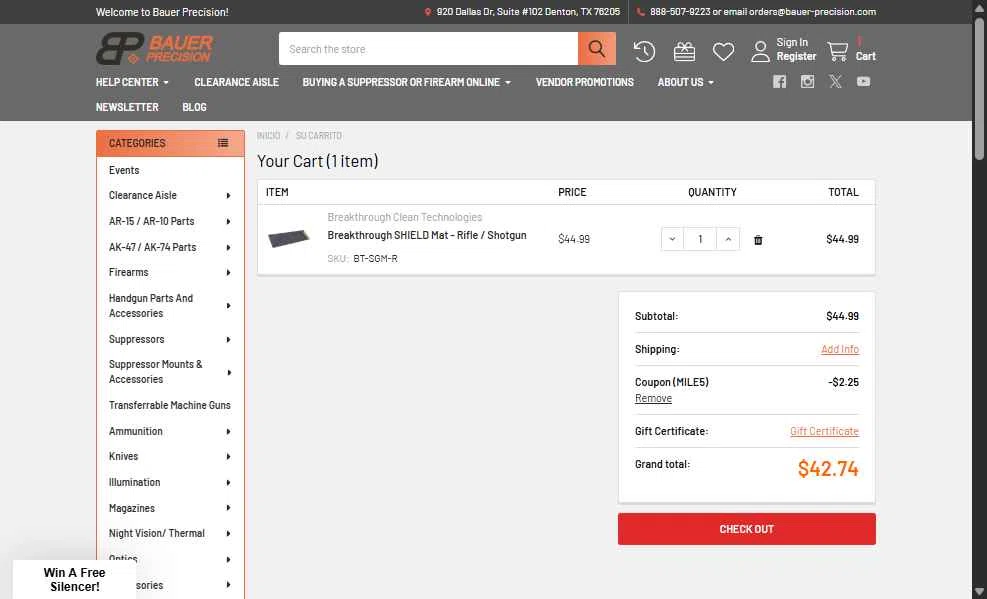Expand the Illumination category arrow
Image resolution: width=987 pixels, height=599 pixels.
pos(228,483)
